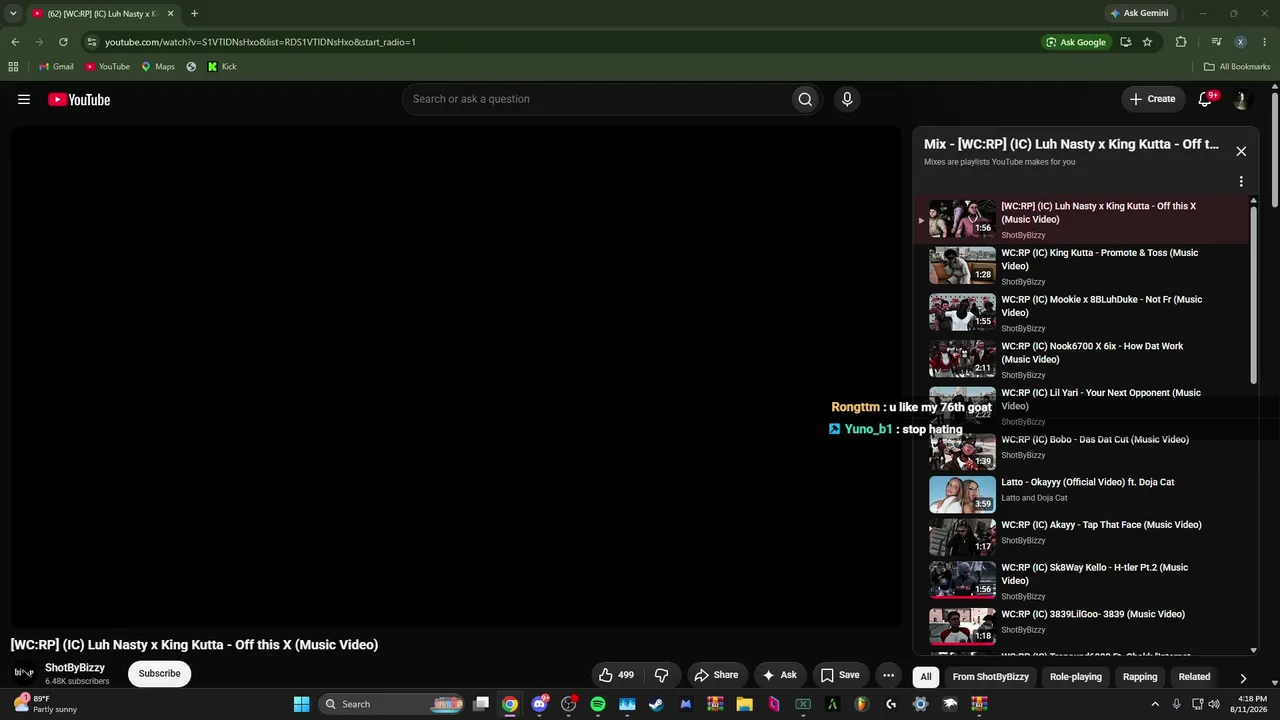Expand the Chrome tab search dropdown
This screenshot has width=1280, height=720.
pos(13,14)
